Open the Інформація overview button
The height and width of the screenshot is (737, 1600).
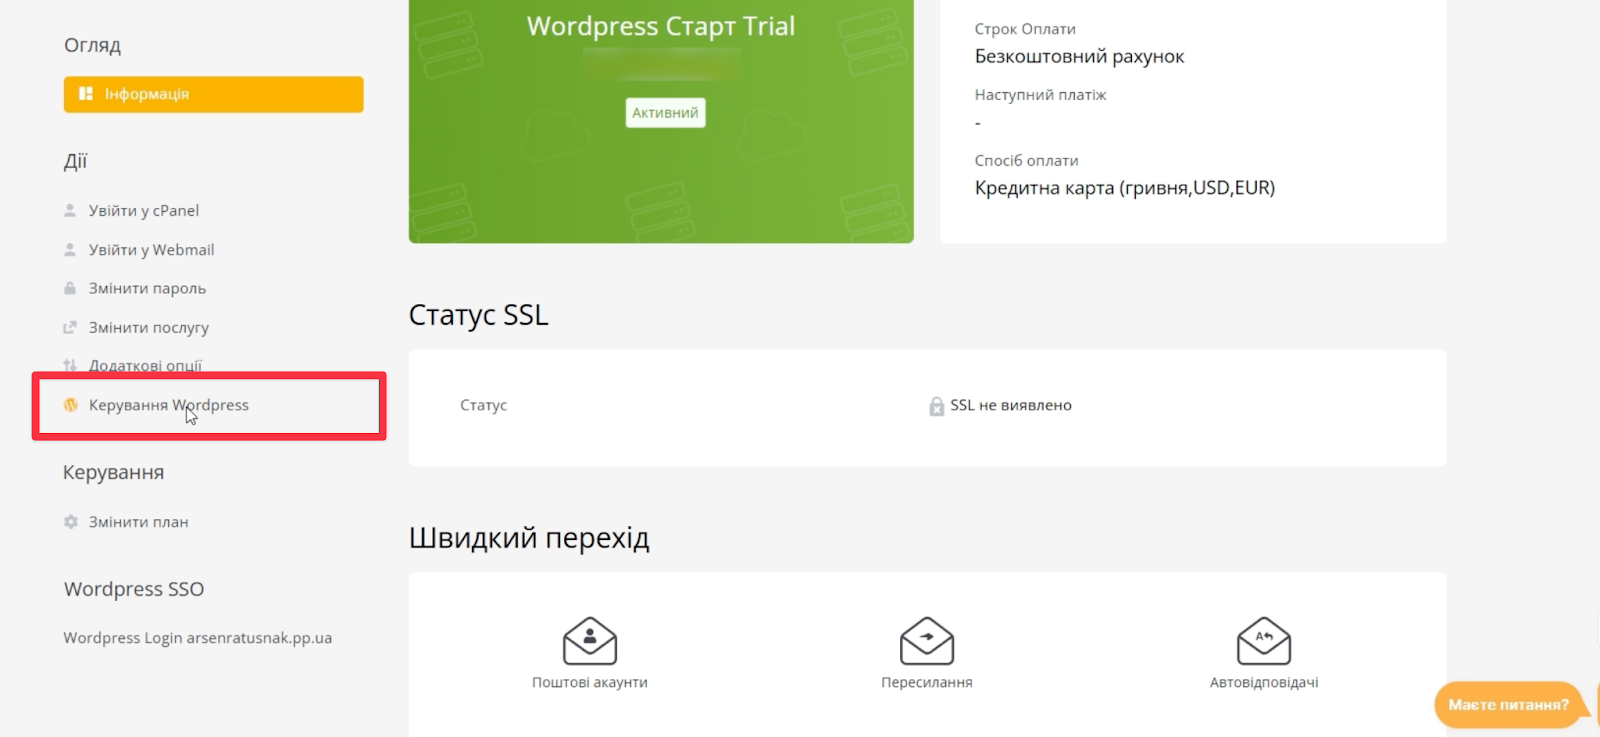click(213, 94)
